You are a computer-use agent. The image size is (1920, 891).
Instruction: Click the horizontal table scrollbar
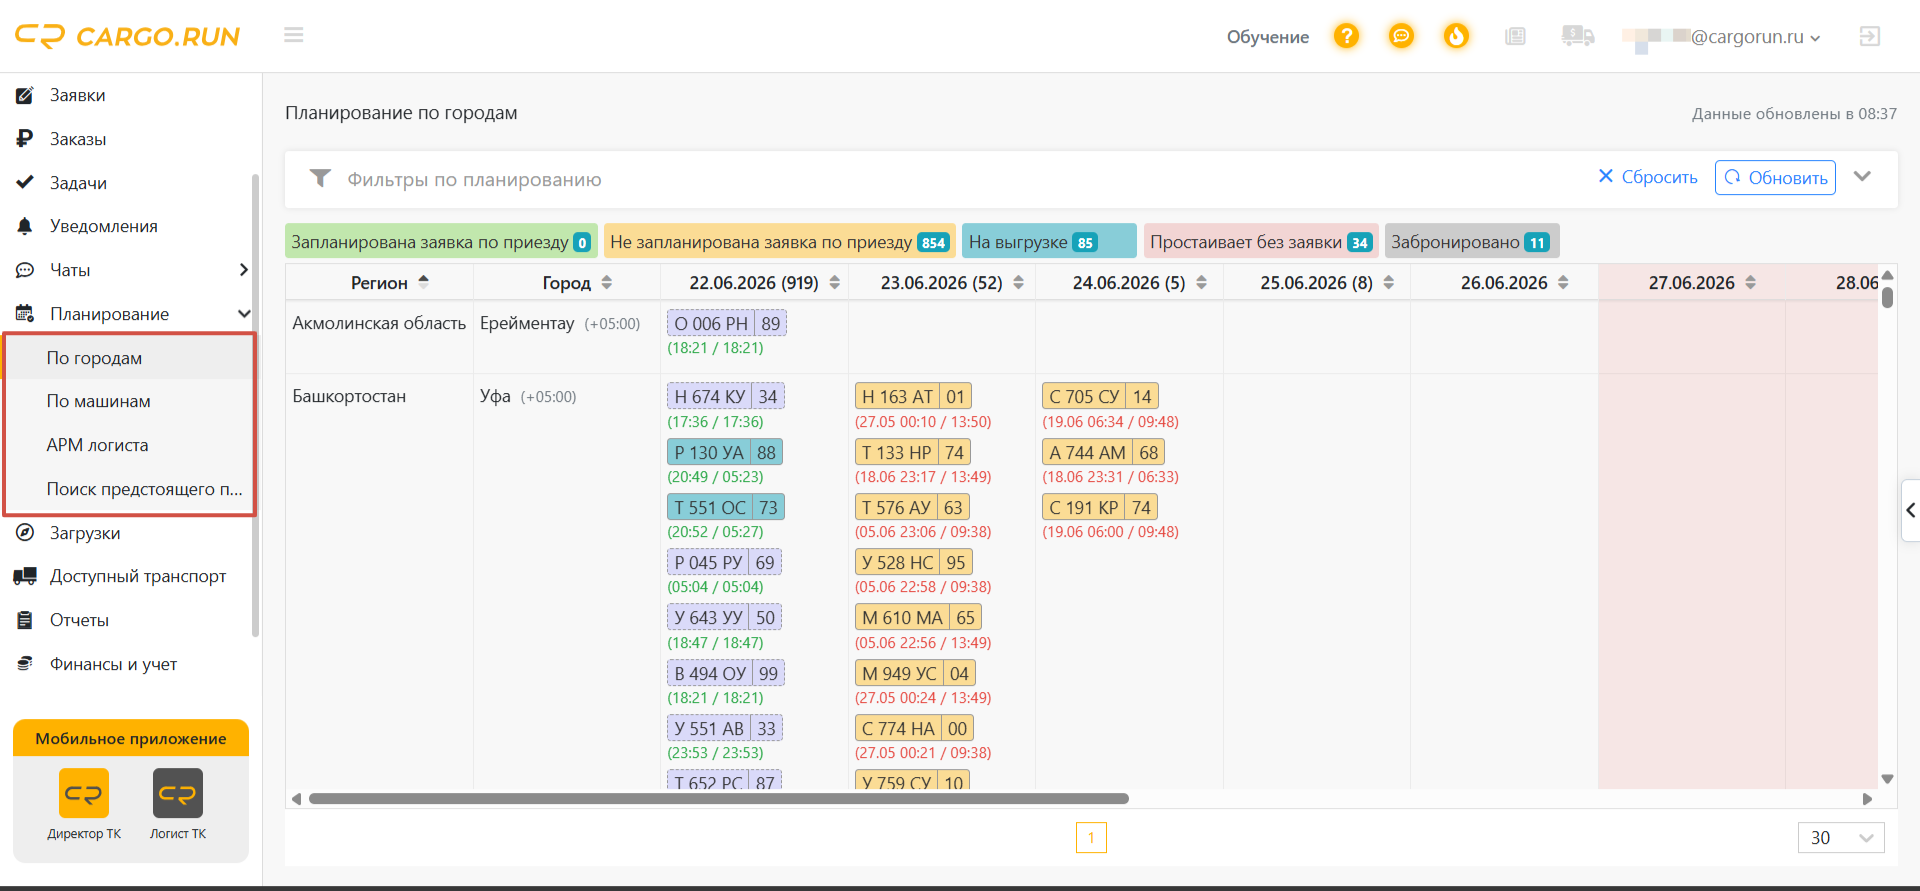click(x=718, y=799)
